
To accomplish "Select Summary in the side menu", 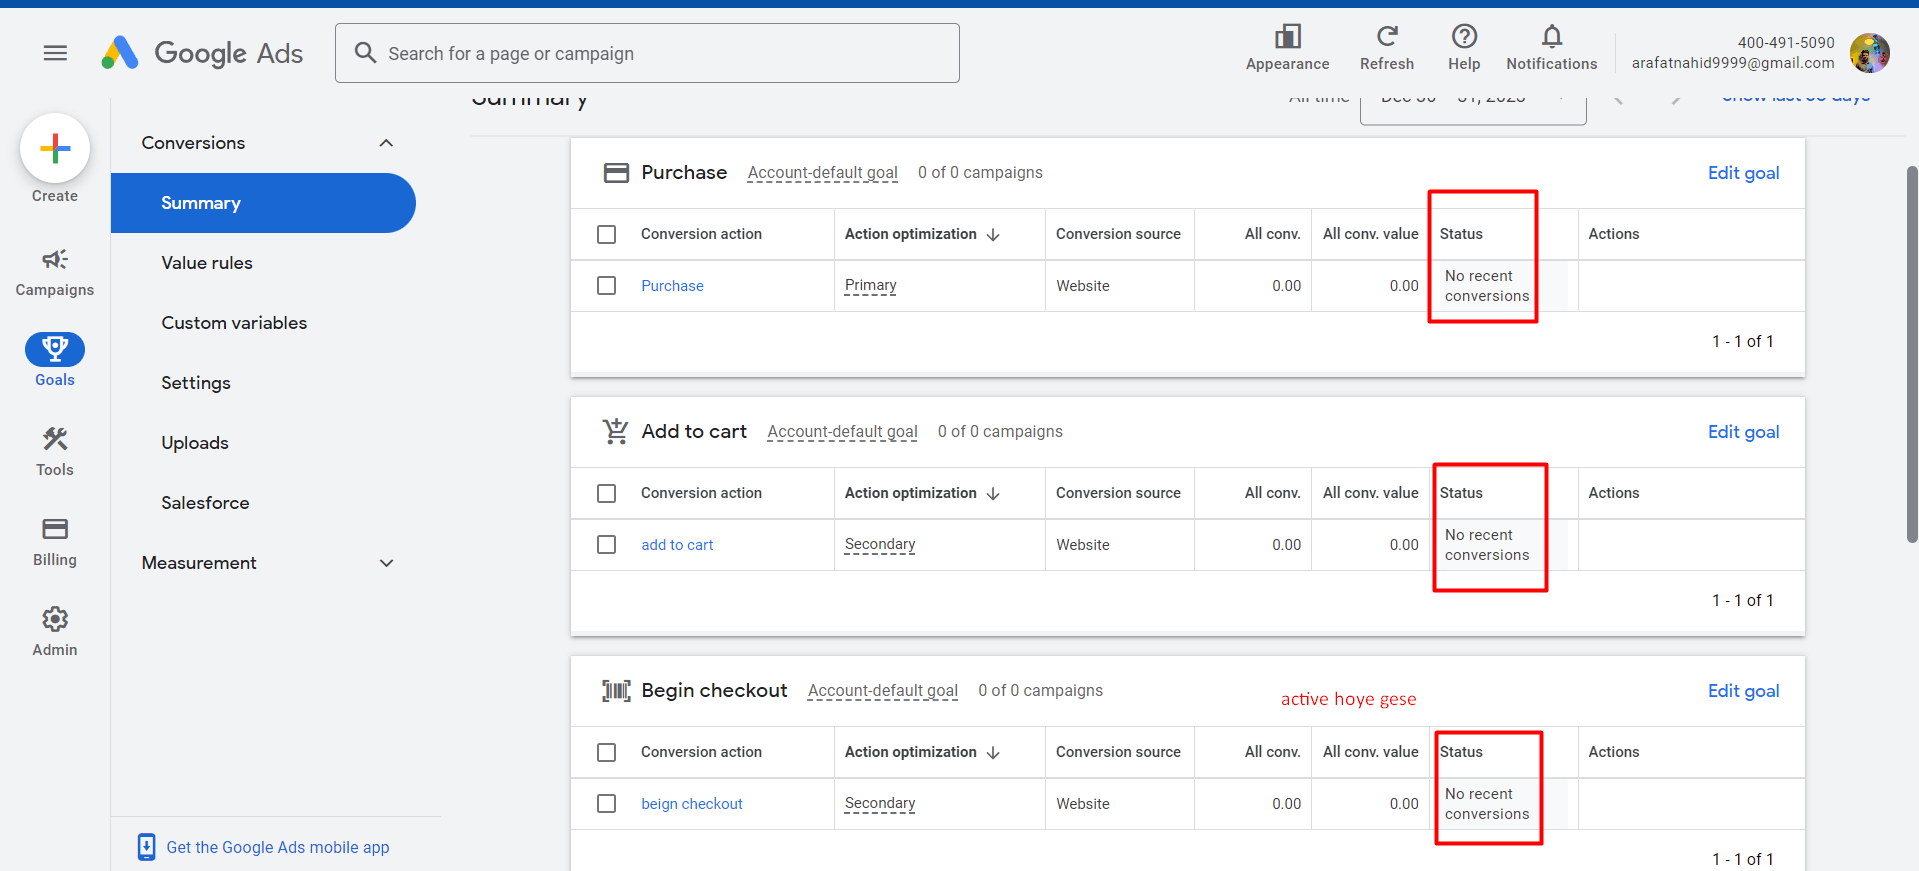I will 263,203.
